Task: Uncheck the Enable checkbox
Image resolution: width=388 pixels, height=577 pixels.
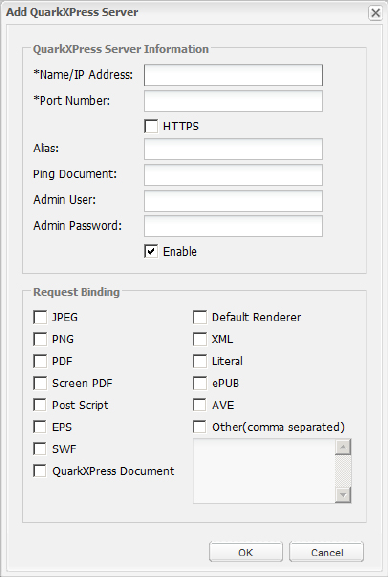Action: [151, 251]
